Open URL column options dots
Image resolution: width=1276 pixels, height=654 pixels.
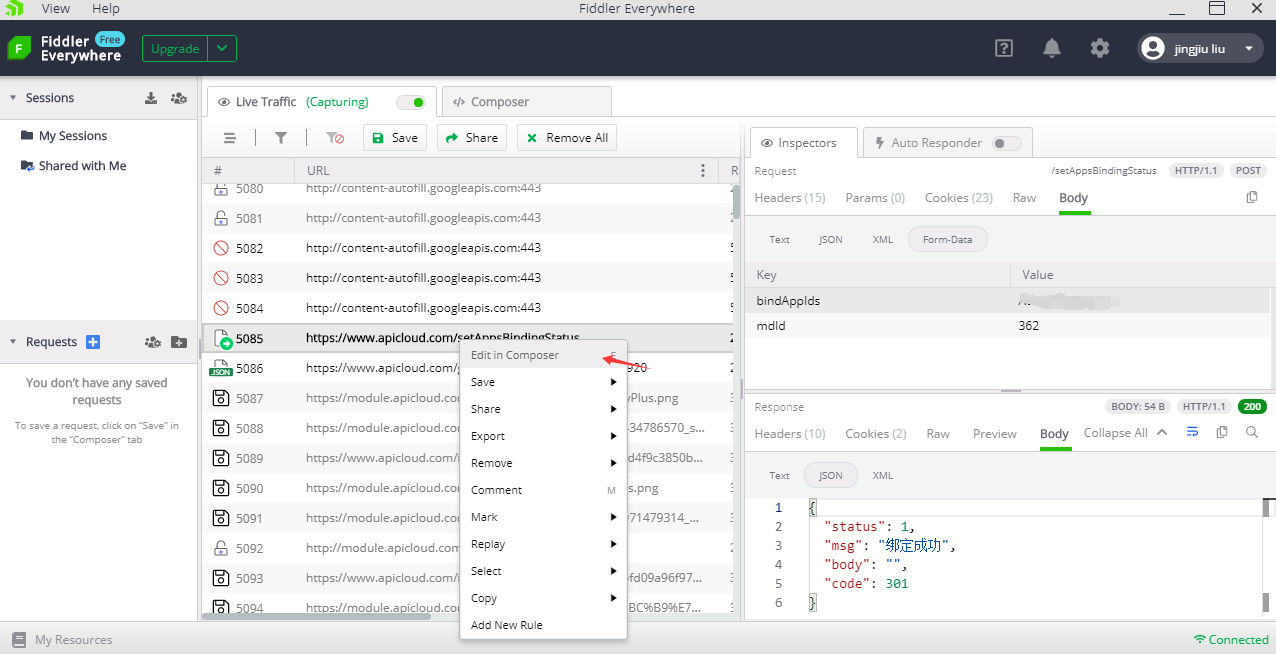click(703, 171)
